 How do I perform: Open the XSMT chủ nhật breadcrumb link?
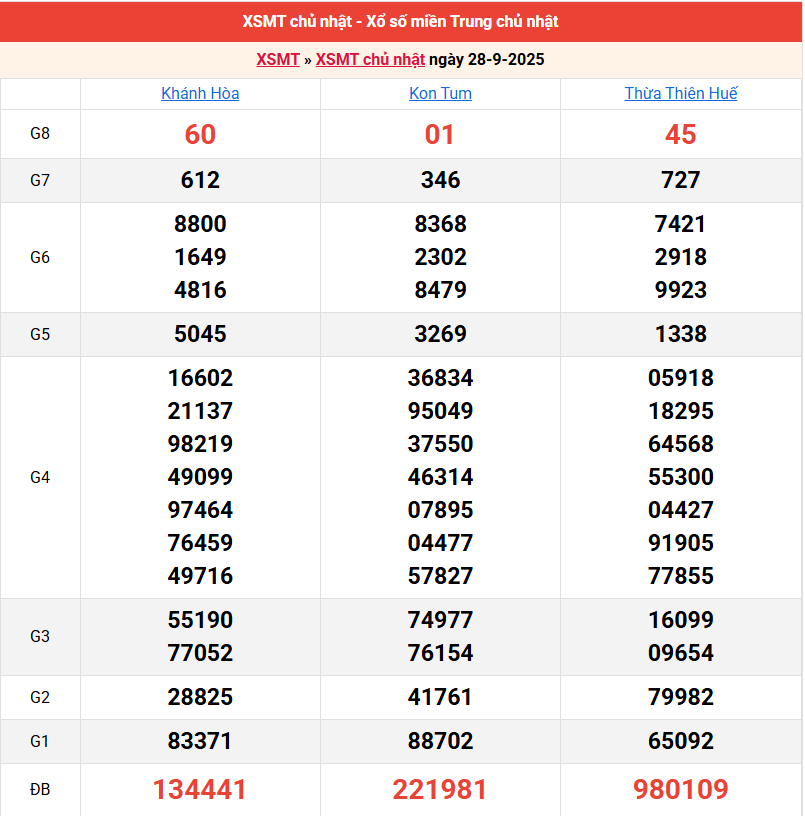point(370,60)
